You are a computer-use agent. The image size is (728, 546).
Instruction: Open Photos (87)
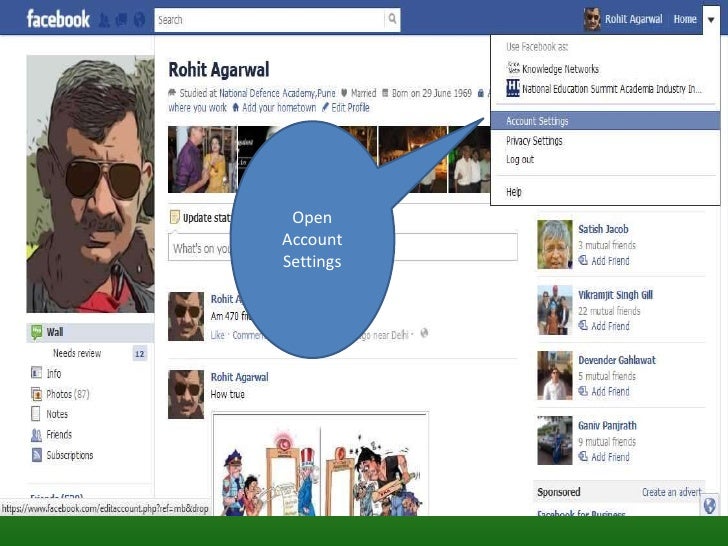tap(68, 394)
